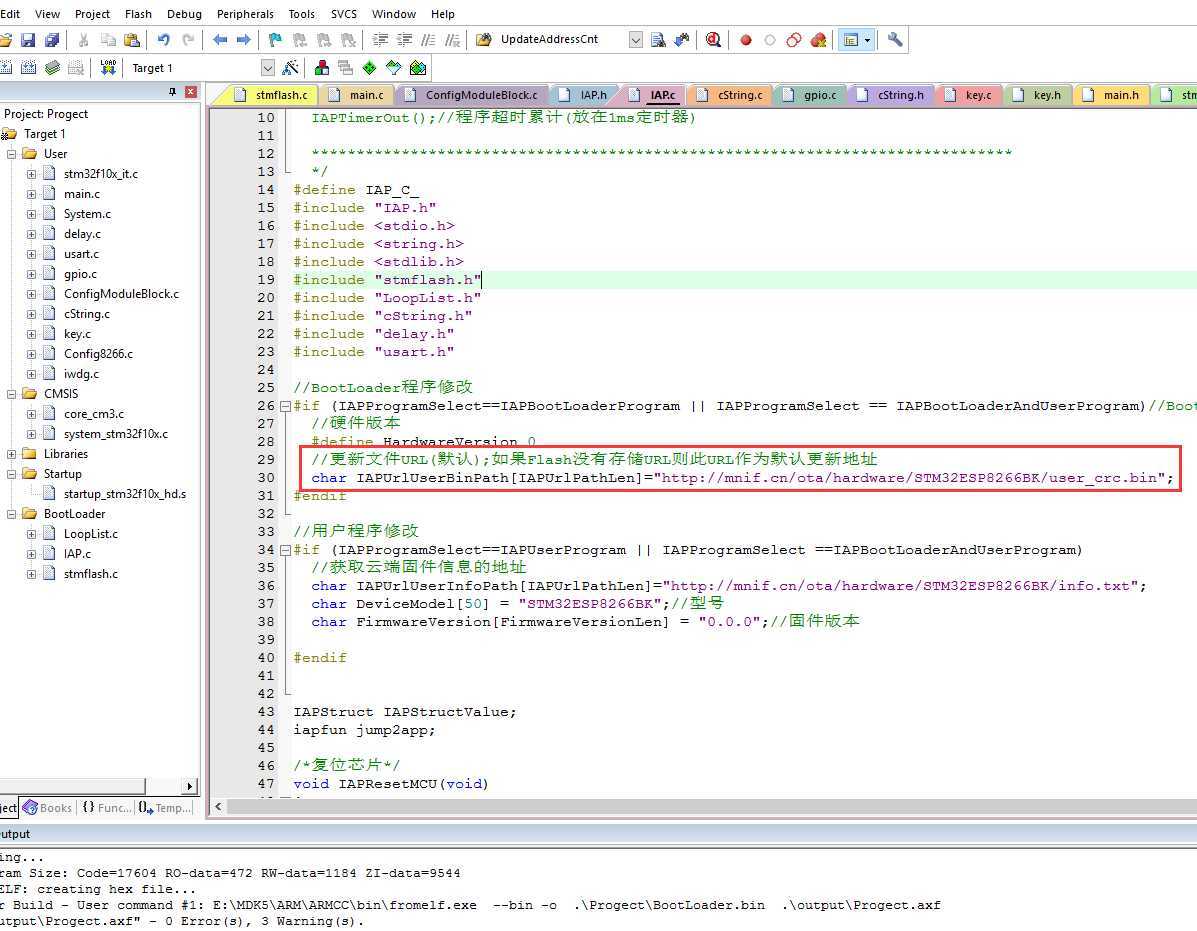The image size is (1197, 931).
Task: Click editor horizontal scrollbar left arrow
Action: [218, 807]
